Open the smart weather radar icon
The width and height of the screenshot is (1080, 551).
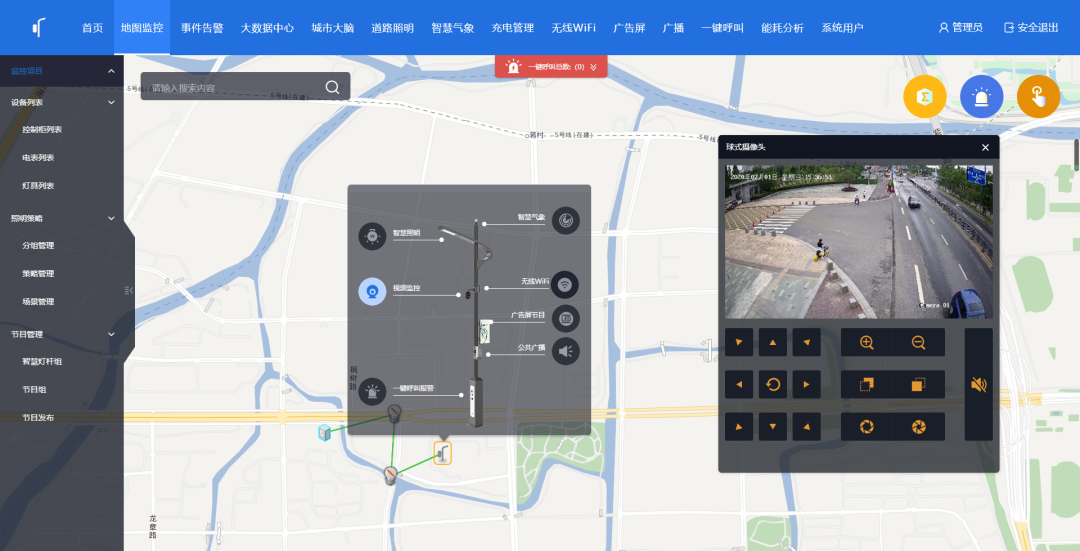[565, 220]
